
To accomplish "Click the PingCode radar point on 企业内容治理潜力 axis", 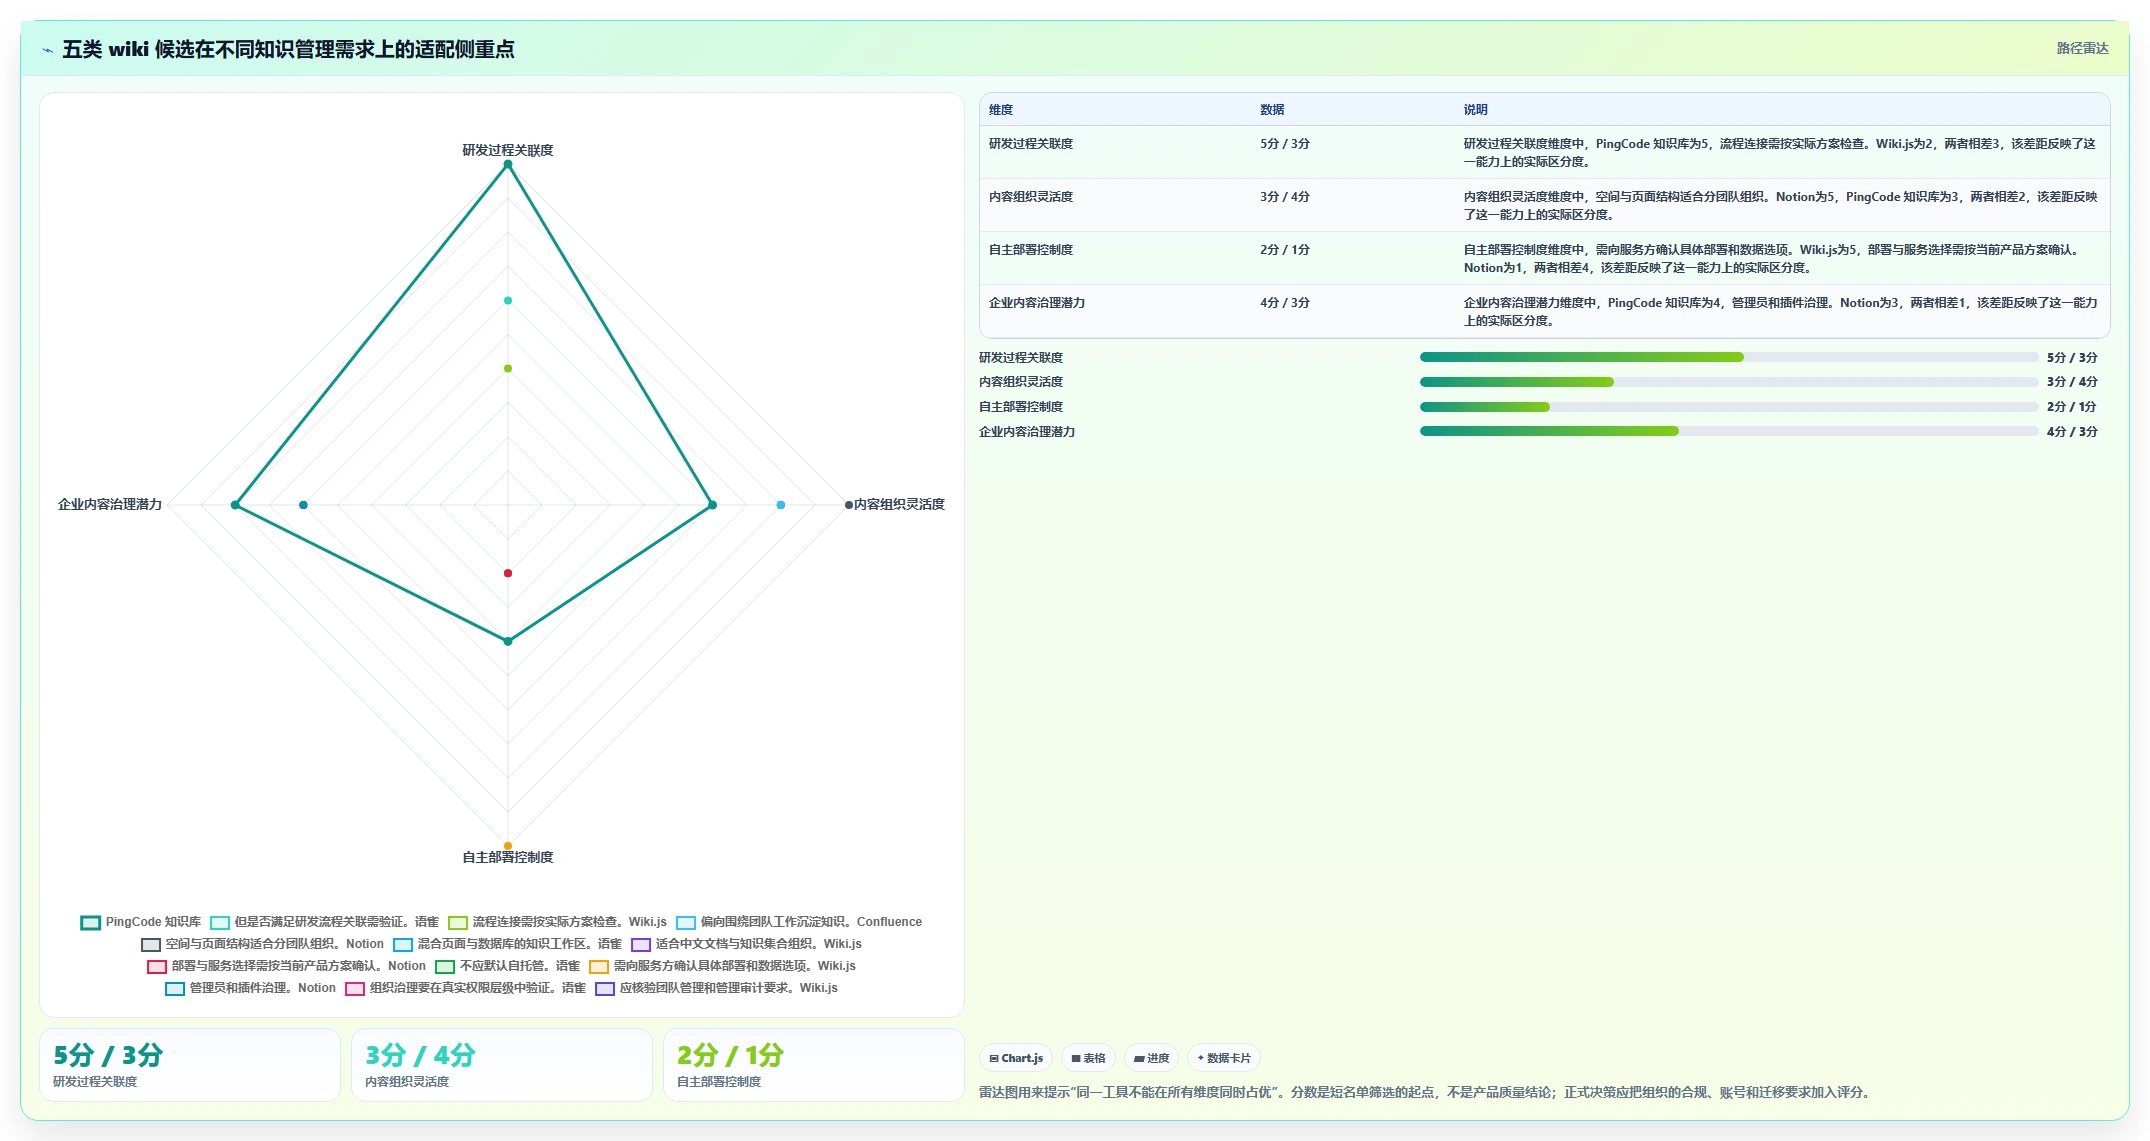I will coord(236,505).
